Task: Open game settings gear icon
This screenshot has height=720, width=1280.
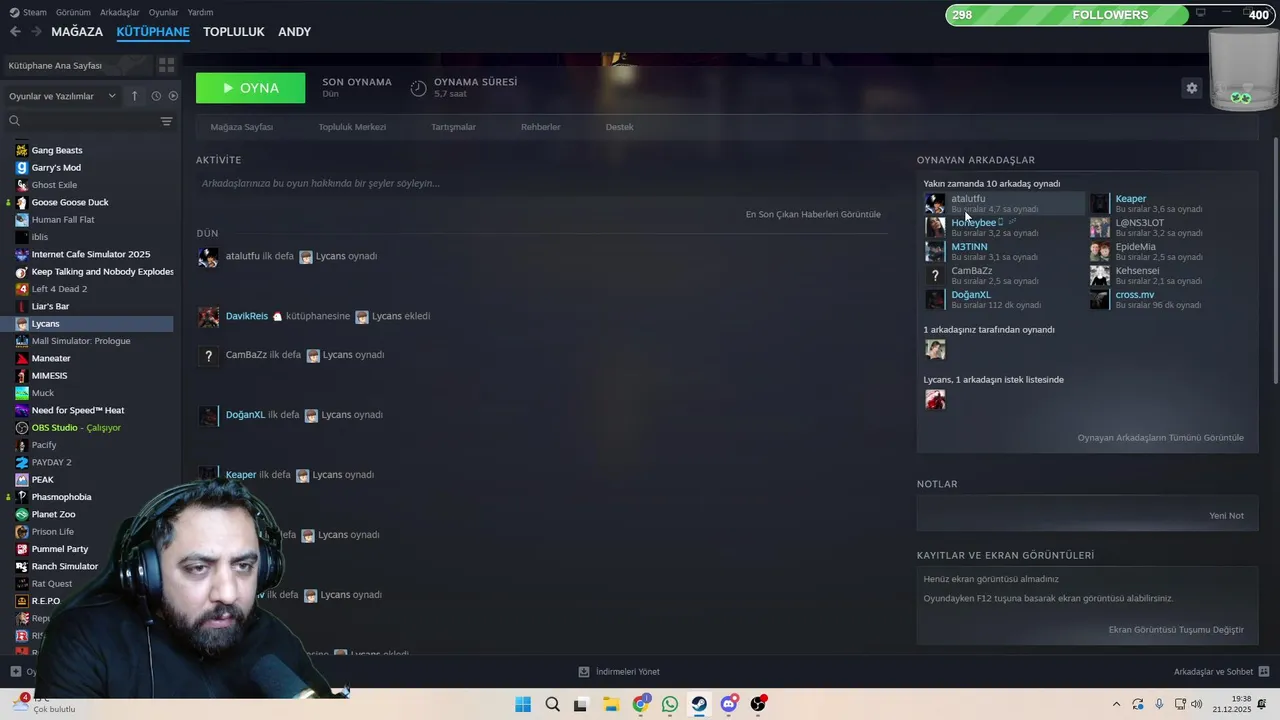Action: [1191, 88]
